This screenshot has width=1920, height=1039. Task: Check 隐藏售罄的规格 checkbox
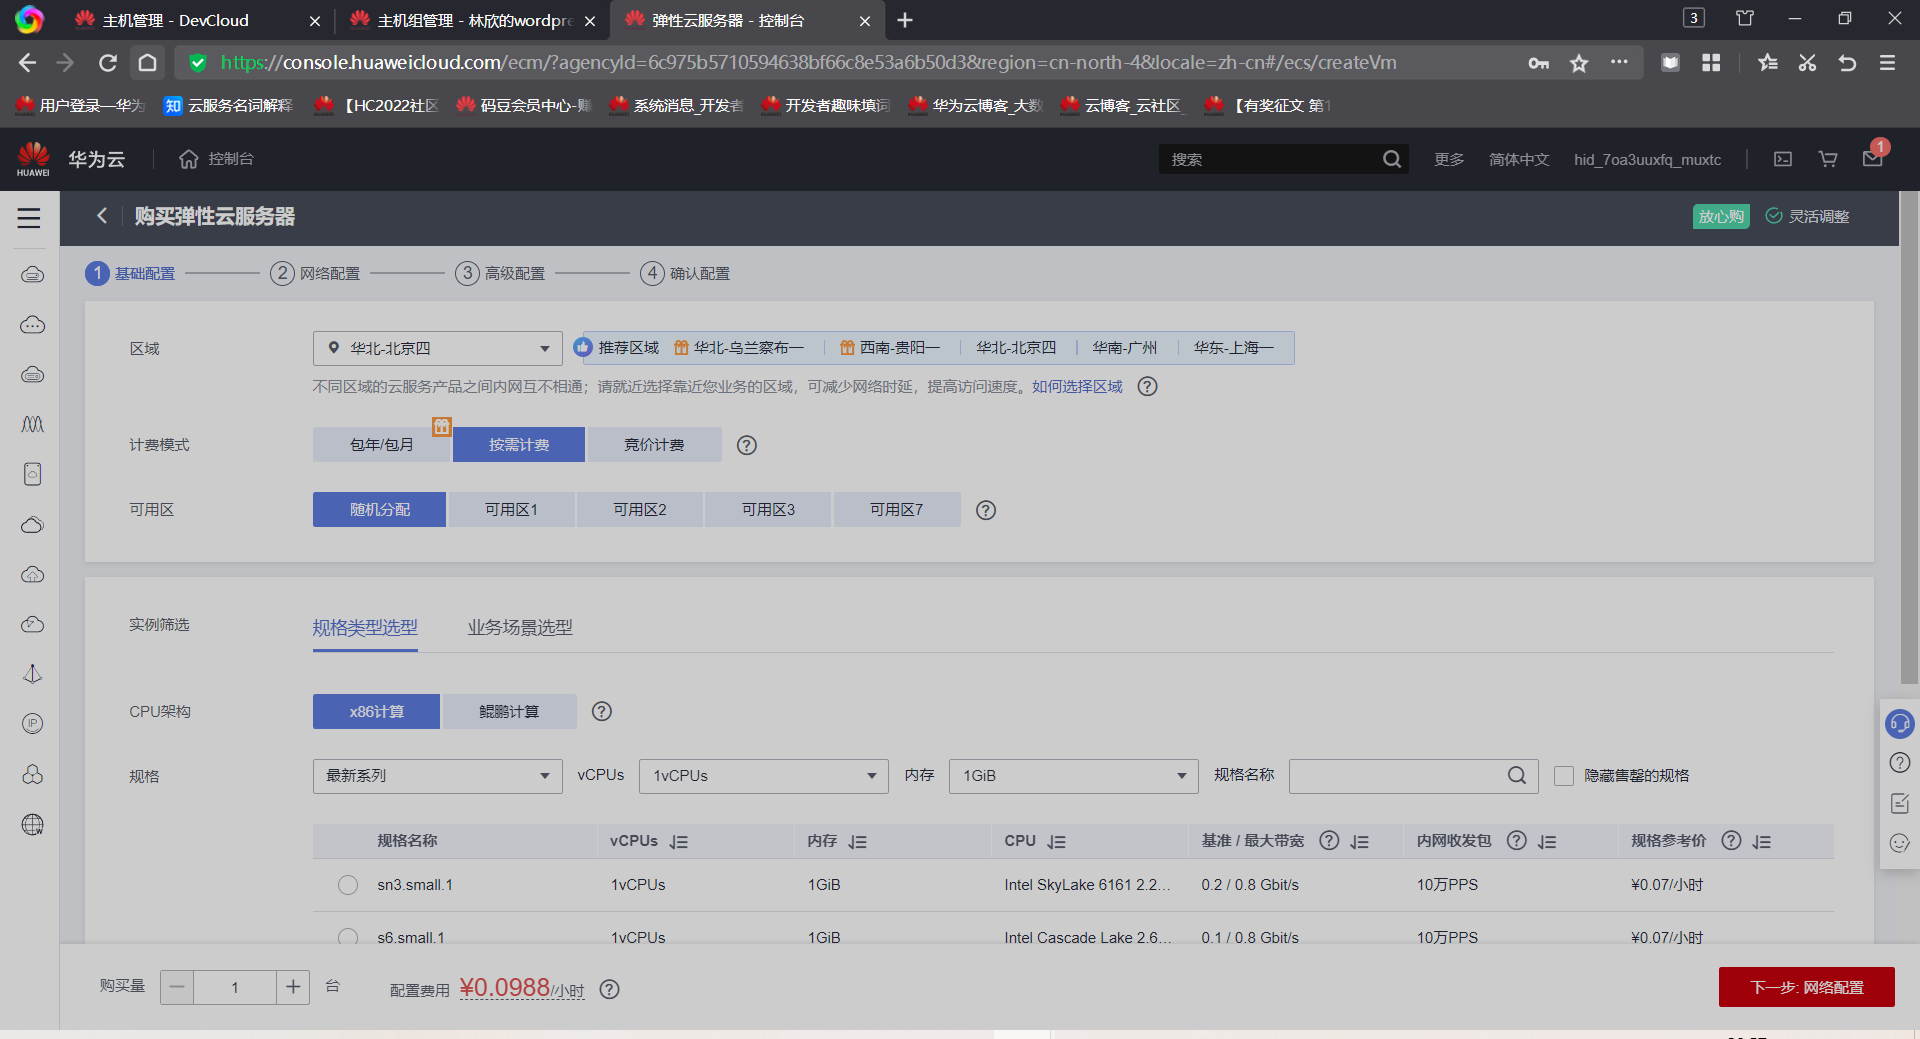tap(1564, 776)
